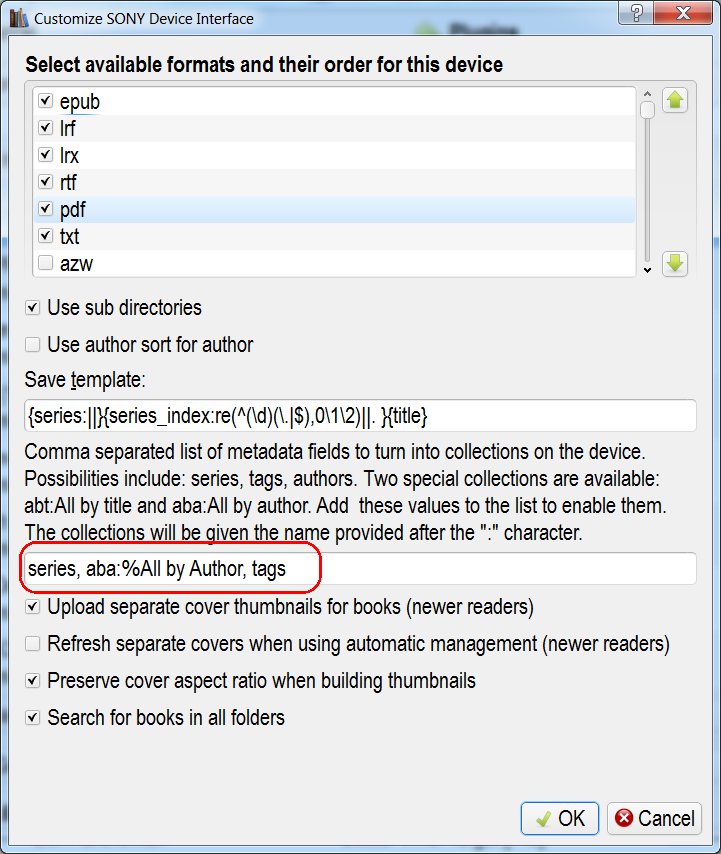The width and height of the screenshot is (721, 854).
Task: Uncheck the epub format checkbox
Action: click(x=45, y=100)
